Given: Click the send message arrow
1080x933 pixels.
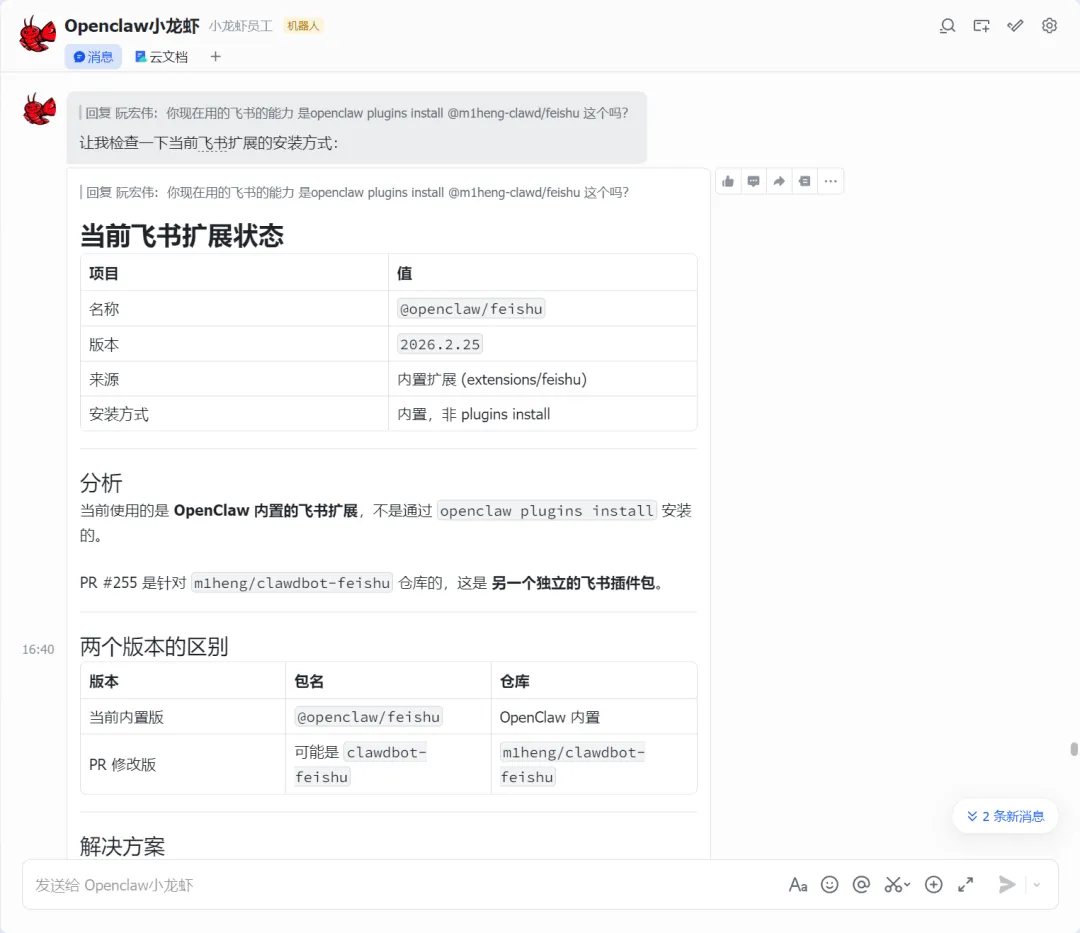Looking at the screenshot, I should pyautogui.click(x=1007, y=885).
